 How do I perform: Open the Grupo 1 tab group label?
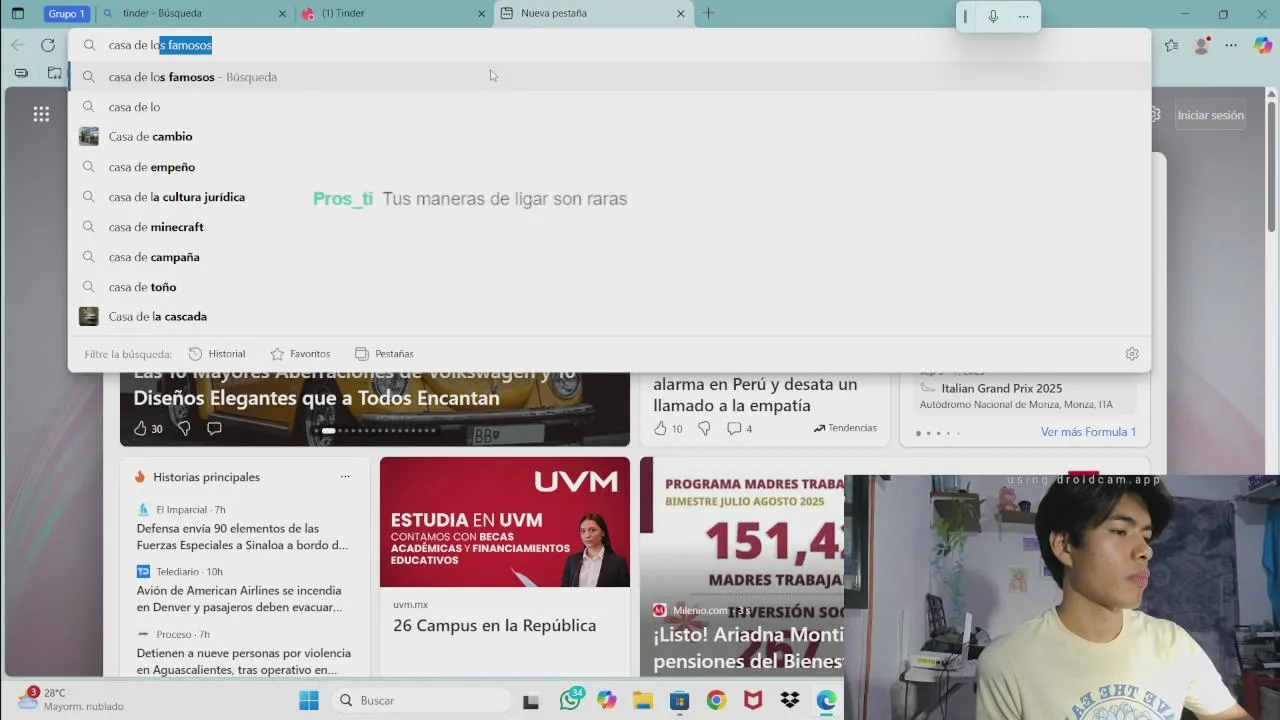point(66,14)
